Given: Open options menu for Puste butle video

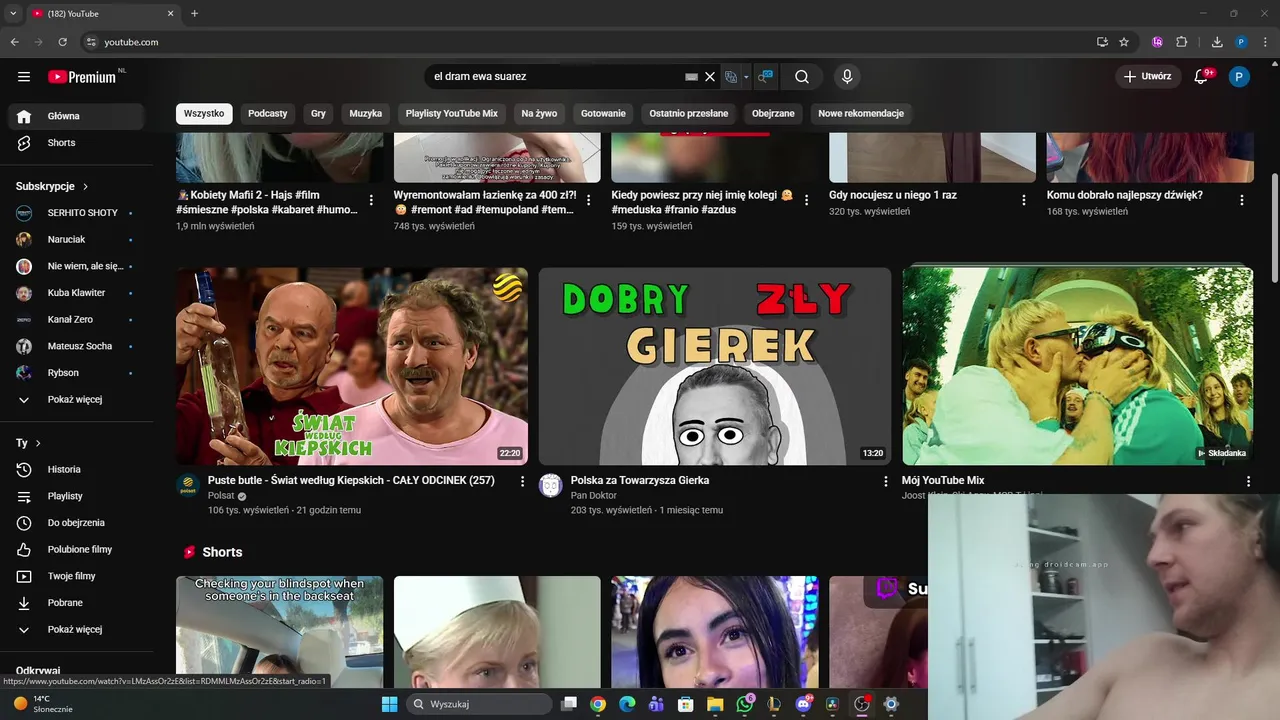Looking at the screenshot, I should click(522, 481).
